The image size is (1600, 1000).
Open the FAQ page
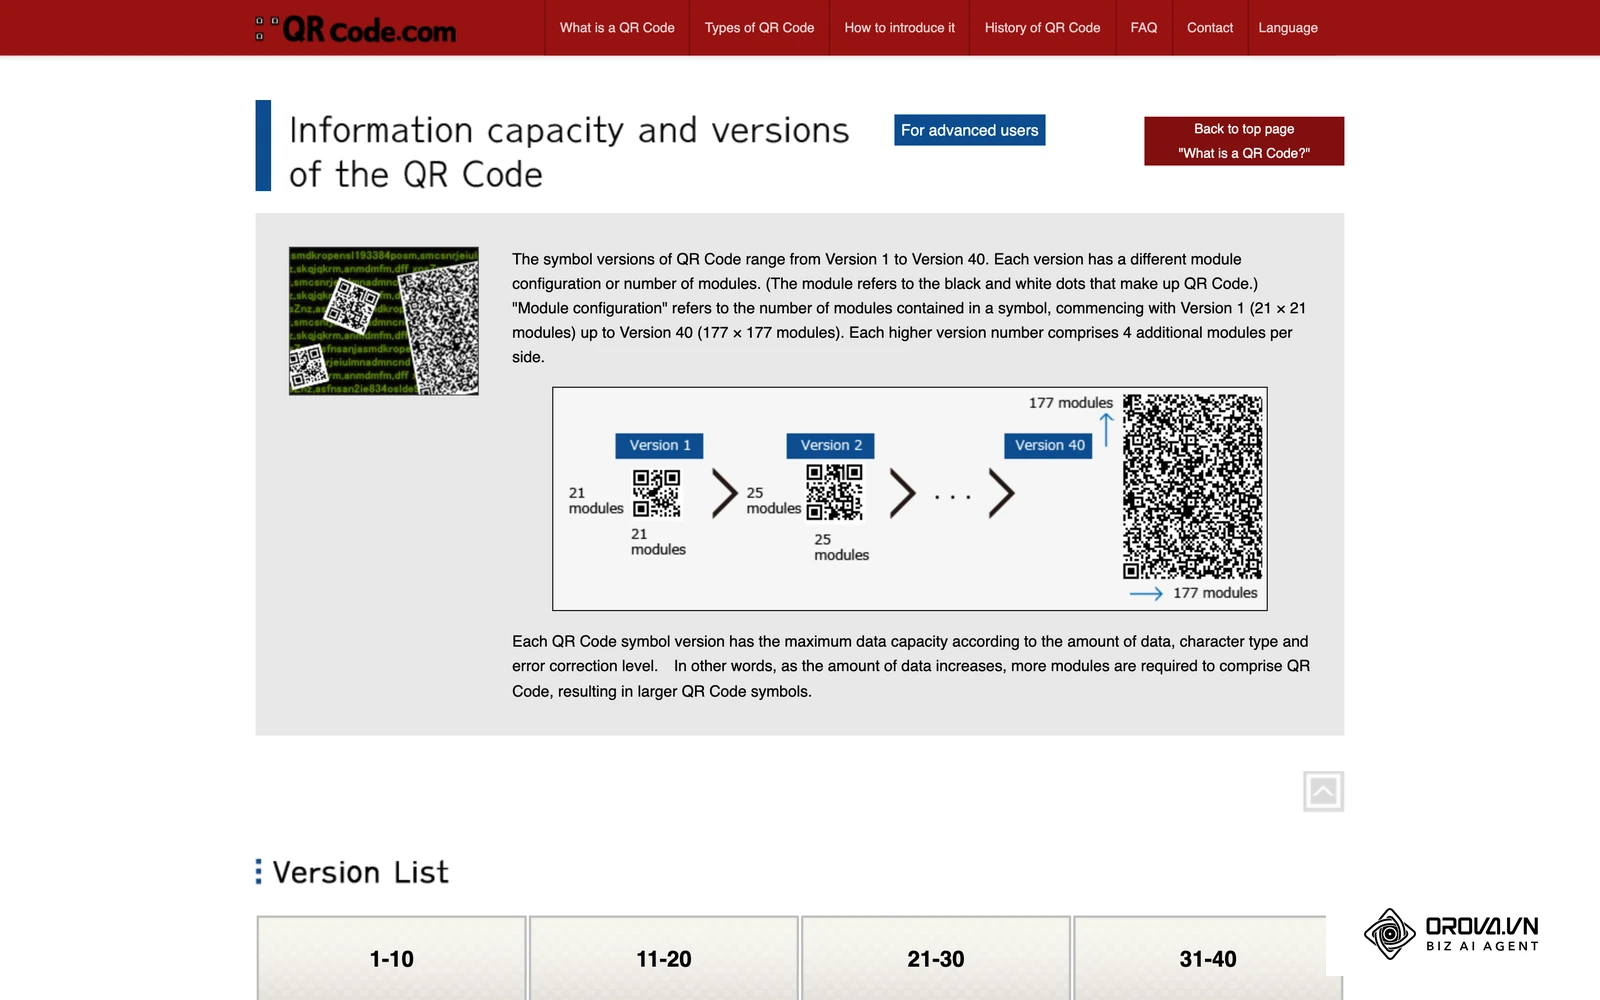pyautogui.click(x=1144, y=28)
